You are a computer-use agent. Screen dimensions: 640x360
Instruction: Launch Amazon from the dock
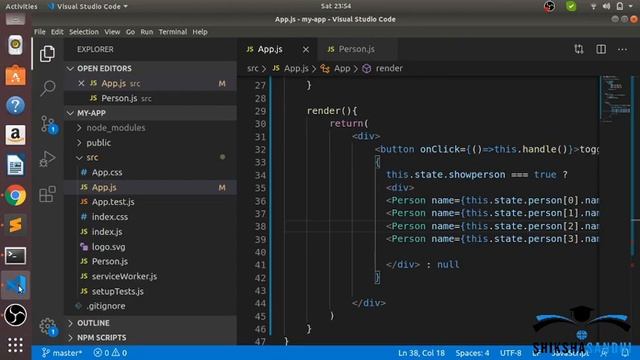tap(15, 135)
